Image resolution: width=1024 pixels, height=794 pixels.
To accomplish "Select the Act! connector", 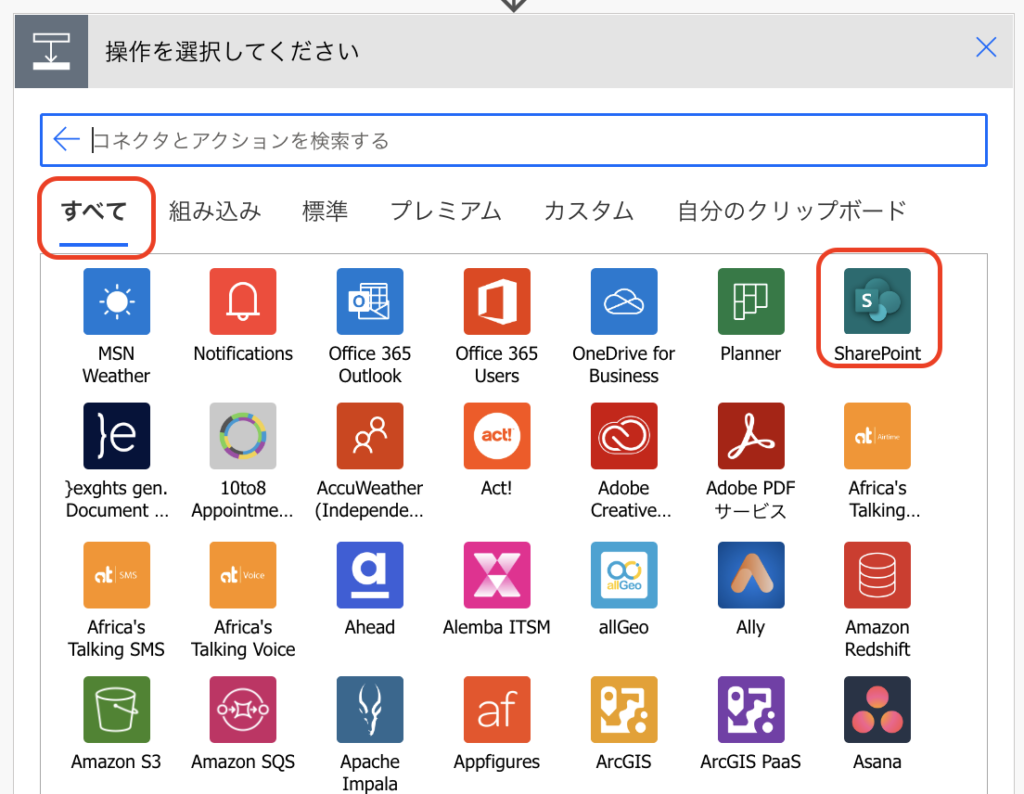I will tap(497, 436).
